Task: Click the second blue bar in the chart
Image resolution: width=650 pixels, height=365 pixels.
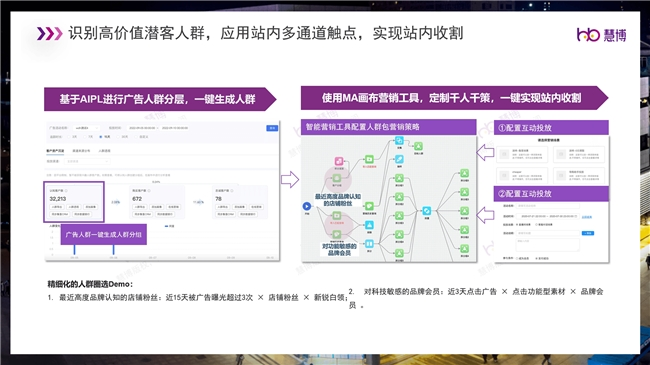Action: pyautogui.click(x=114, y=249)
